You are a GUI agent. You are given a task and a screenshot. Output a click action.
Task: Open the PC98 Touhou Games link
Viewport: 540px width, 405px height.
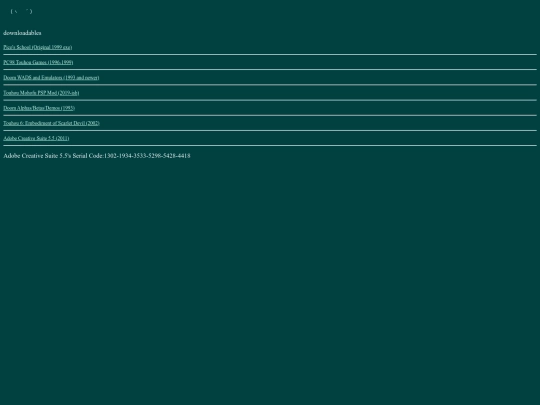click(x=38, y=62)
